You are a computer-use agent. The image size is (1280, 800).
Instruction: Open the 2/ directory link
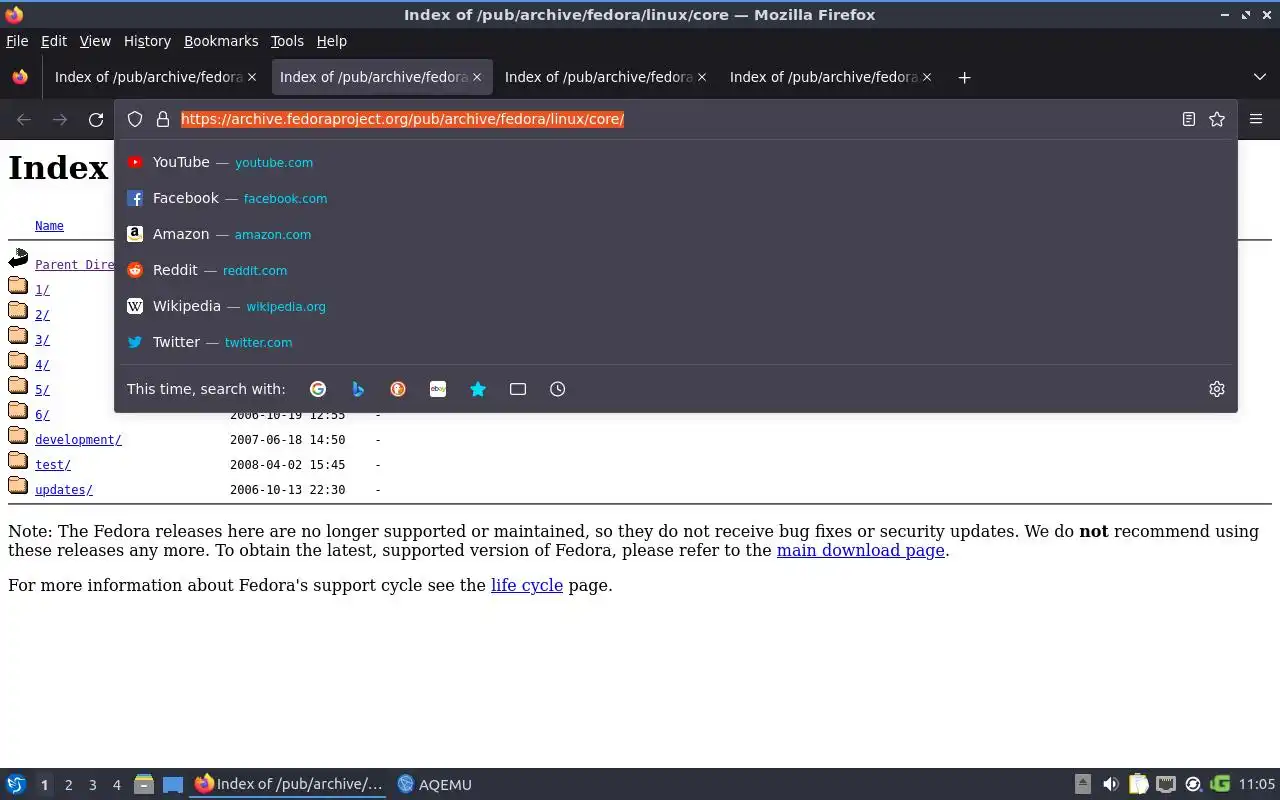point(42,315)
